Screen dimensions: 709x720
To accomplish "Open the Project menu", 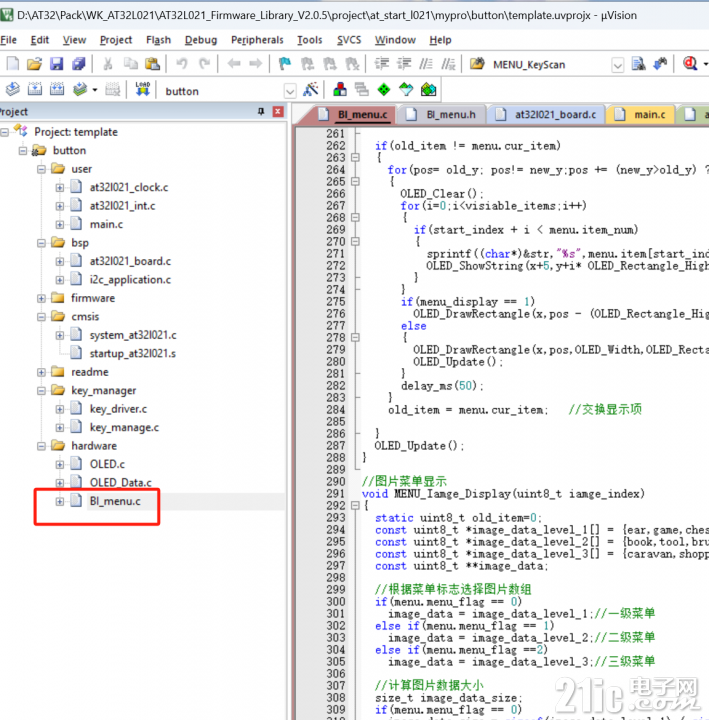I will point(116,40).
